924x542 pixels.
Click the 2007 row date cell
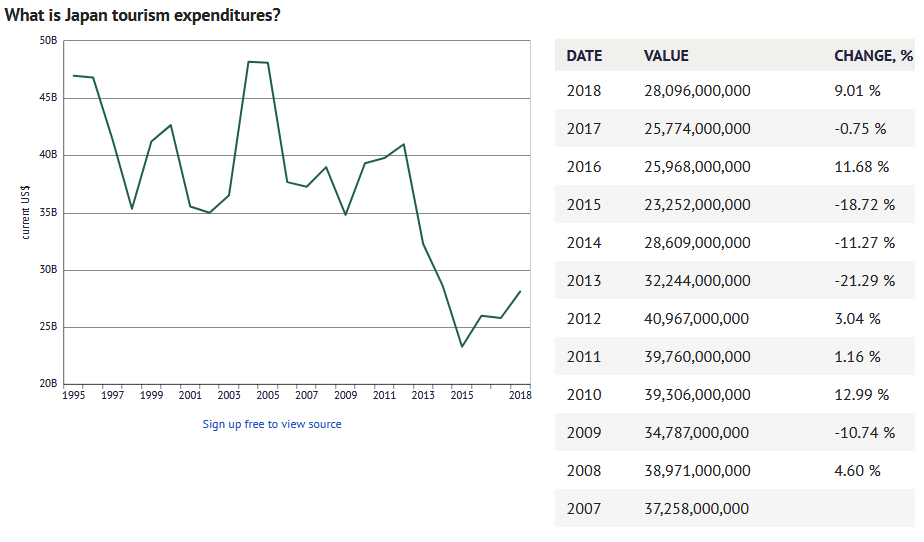tap(584, 509)
